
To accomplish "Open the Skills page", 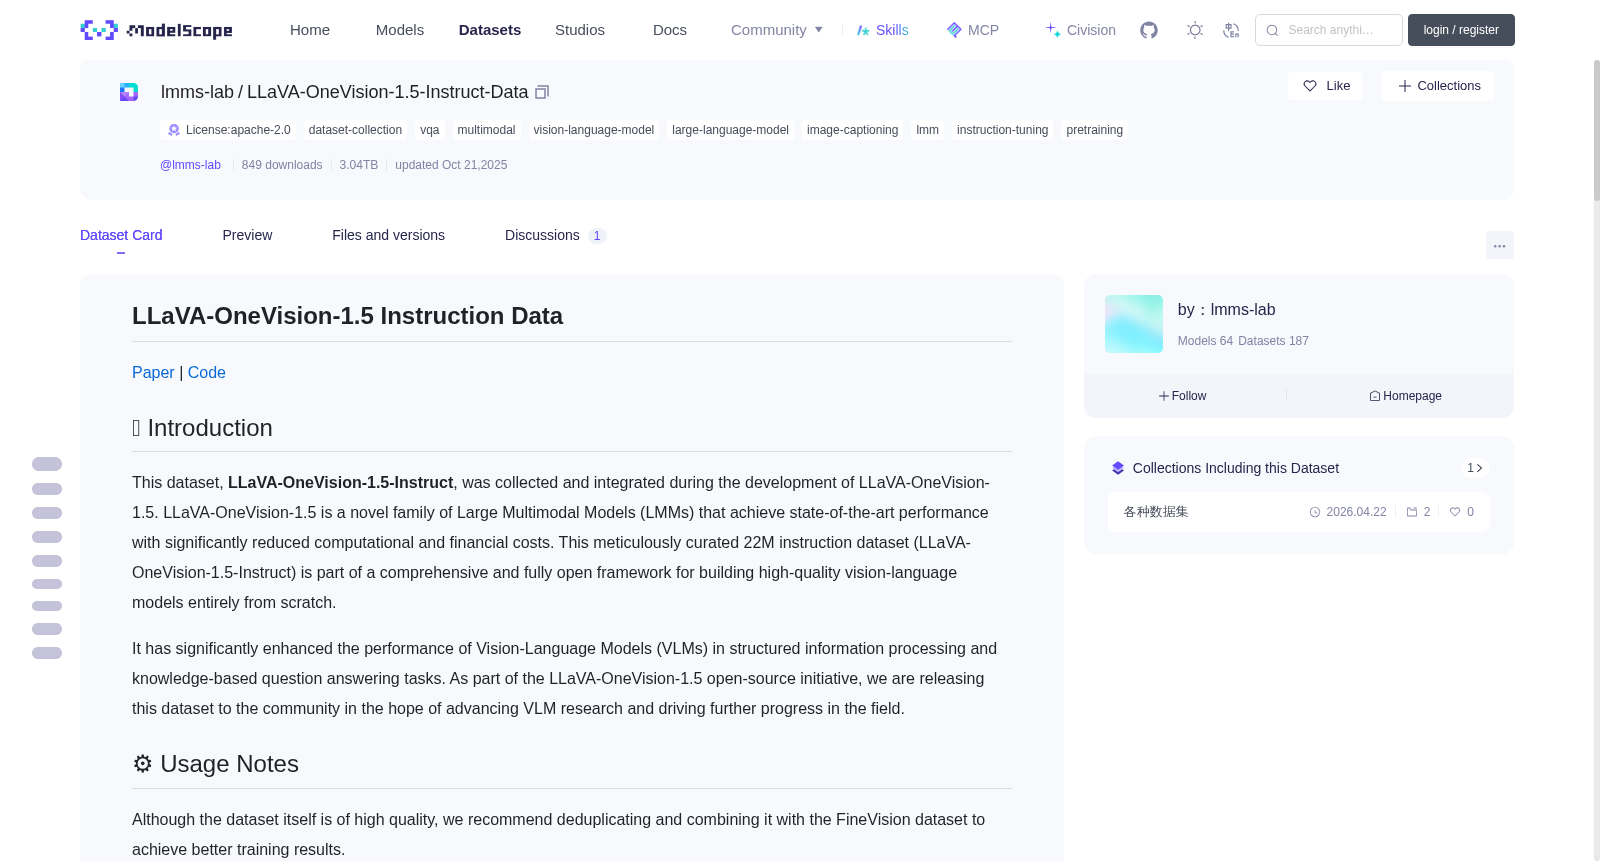I will (x=883, y=30).
